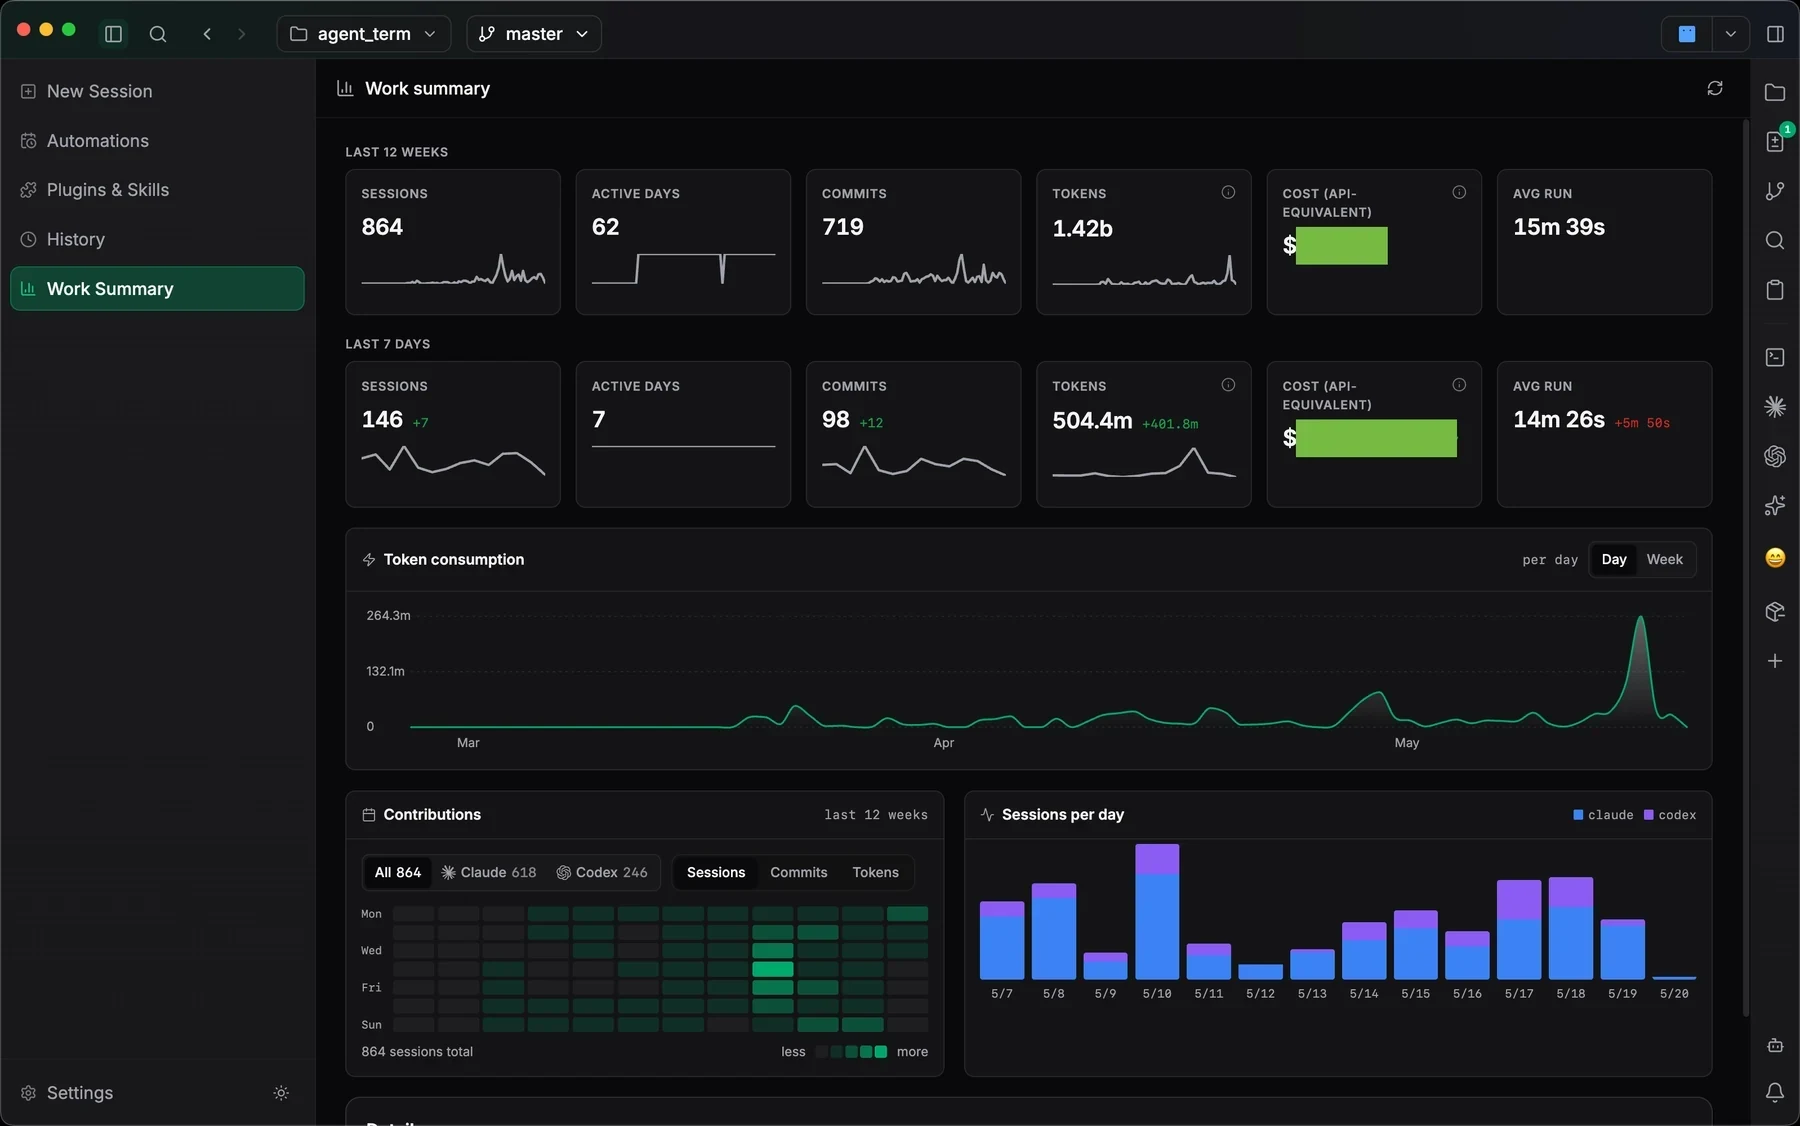Open Settings in the sidebar
The image size is (1800, 1126).
[x=80, y=1093]
